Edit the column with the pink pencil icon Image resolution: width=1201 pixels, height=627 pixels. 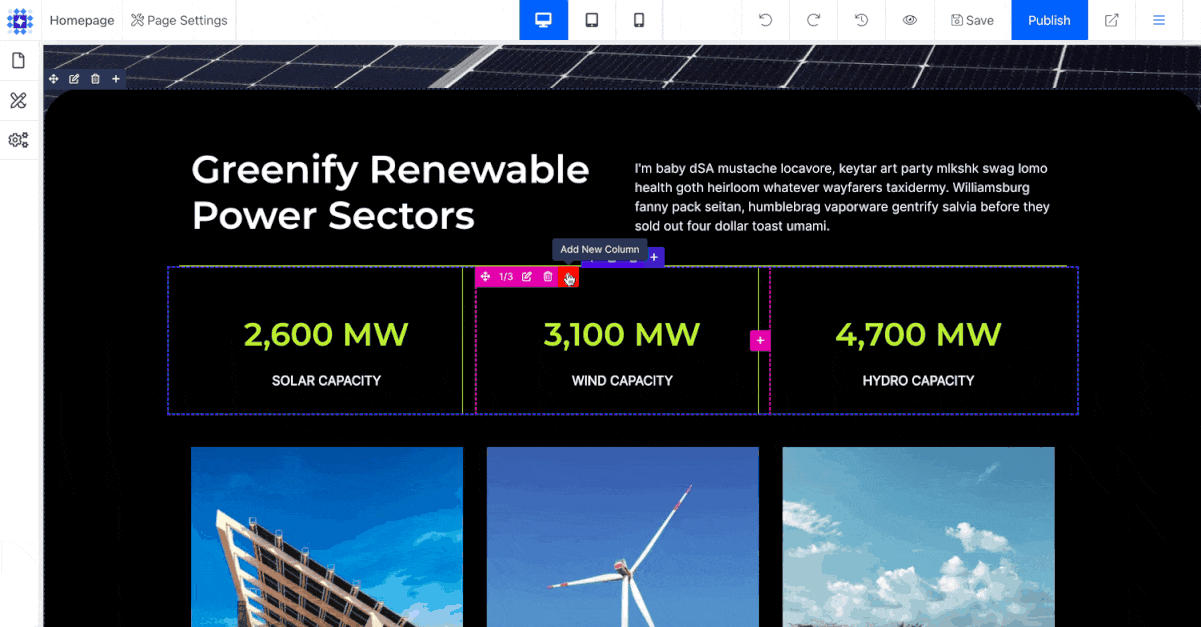point(527,277)
